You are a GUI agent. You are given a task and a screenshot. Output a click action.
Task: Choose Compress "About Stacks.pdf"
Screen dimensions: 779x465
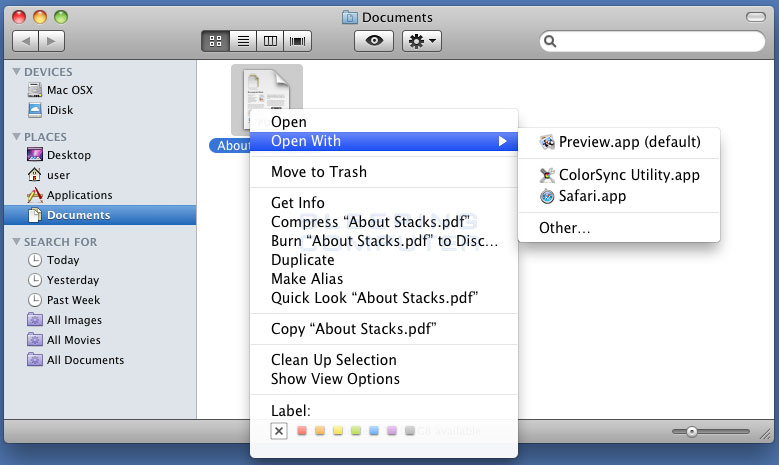(x=384, y=222)
